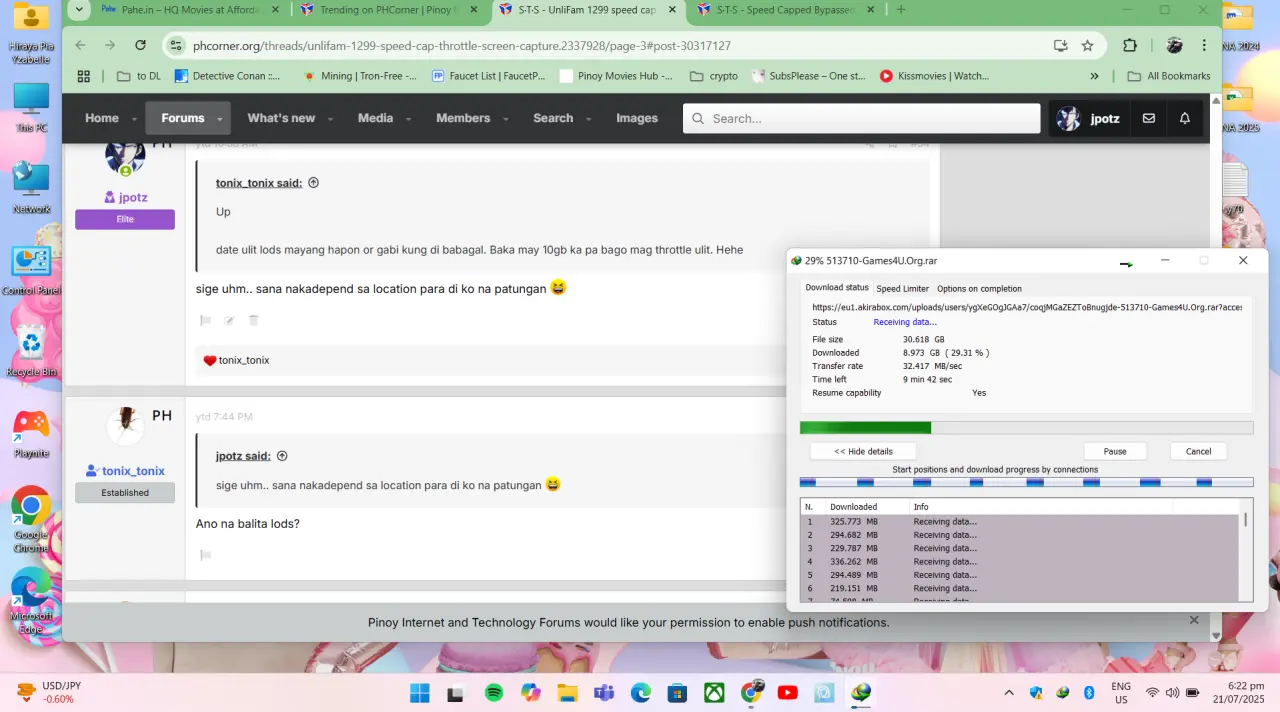Click tonix_tonix reaction name under post

[244, 360]
